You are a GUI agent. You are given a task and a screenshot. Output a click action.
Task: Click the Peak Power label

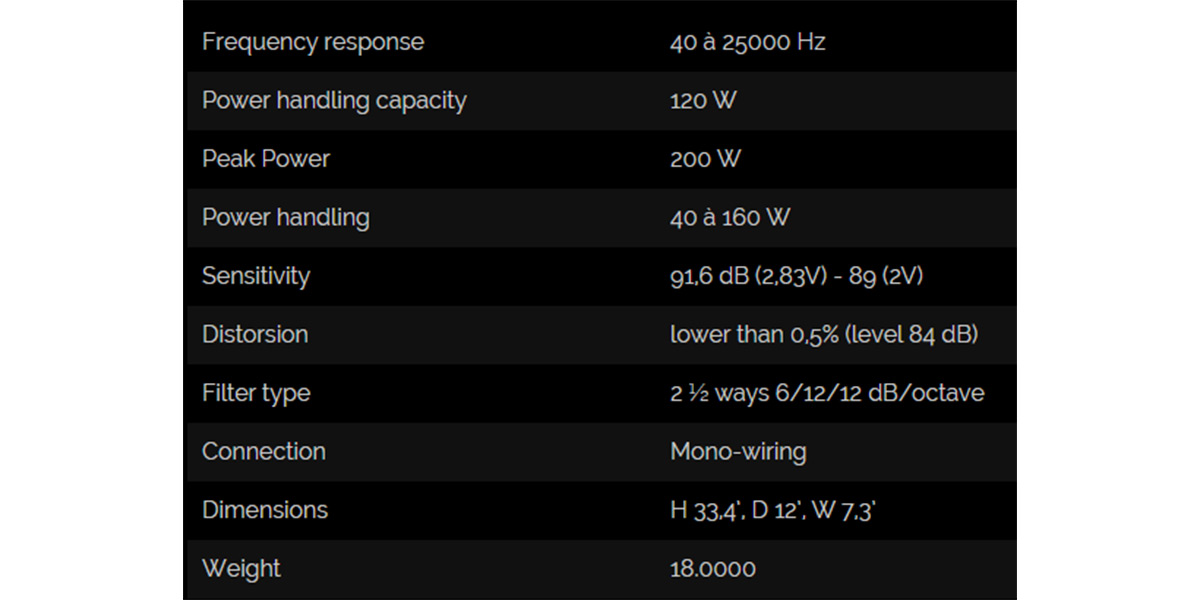[x=265, y=159]
